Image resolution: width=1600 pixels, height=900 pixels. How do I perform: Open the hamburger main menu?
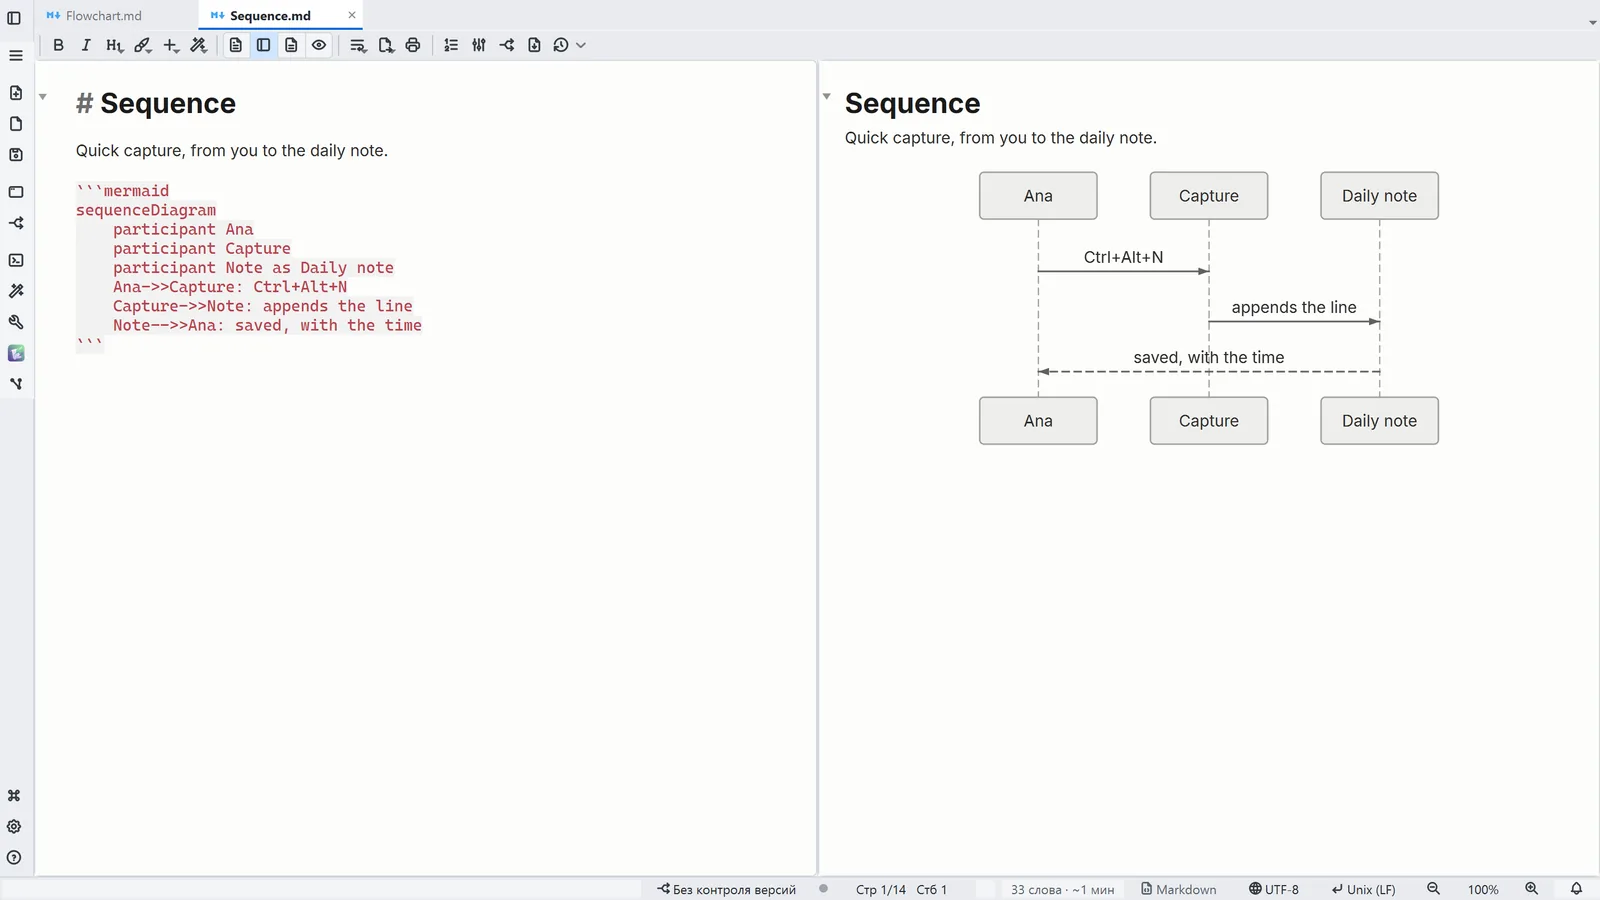16,56
